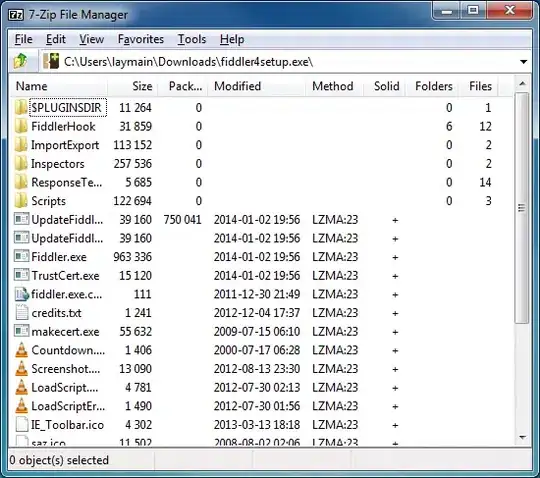This screenshot has height=478, width=540.
Task: Click the LoadScriptEr... VLC cone icon
Action: tap(21, 405)
